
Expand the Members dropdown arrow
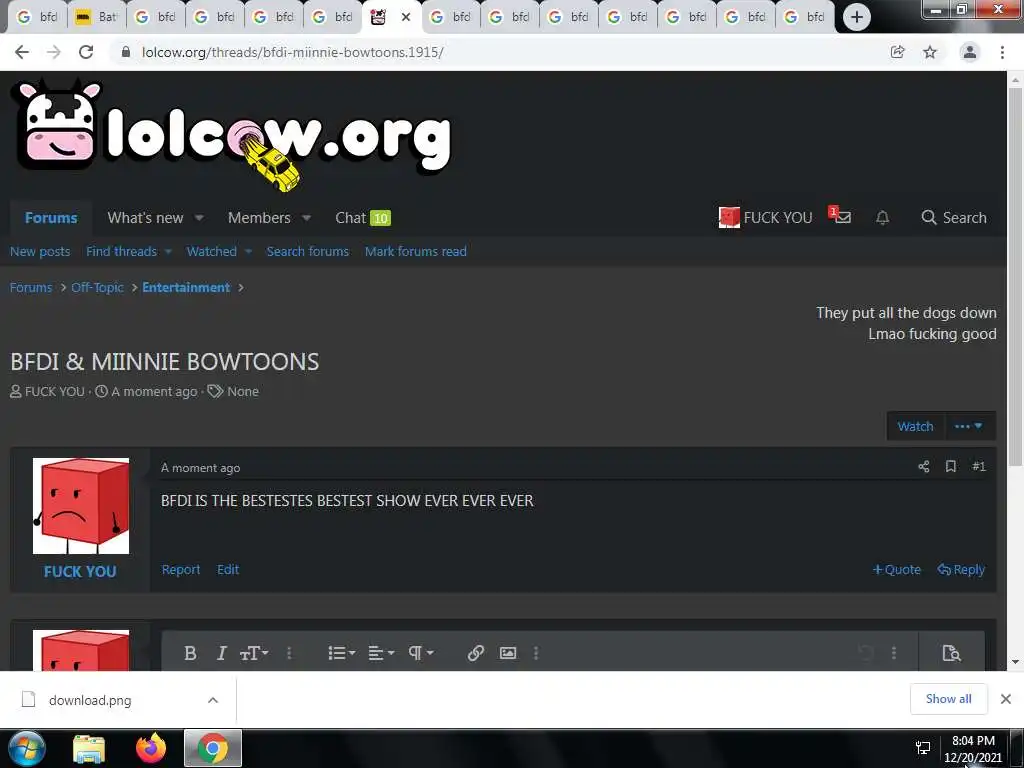click(306, 217)
